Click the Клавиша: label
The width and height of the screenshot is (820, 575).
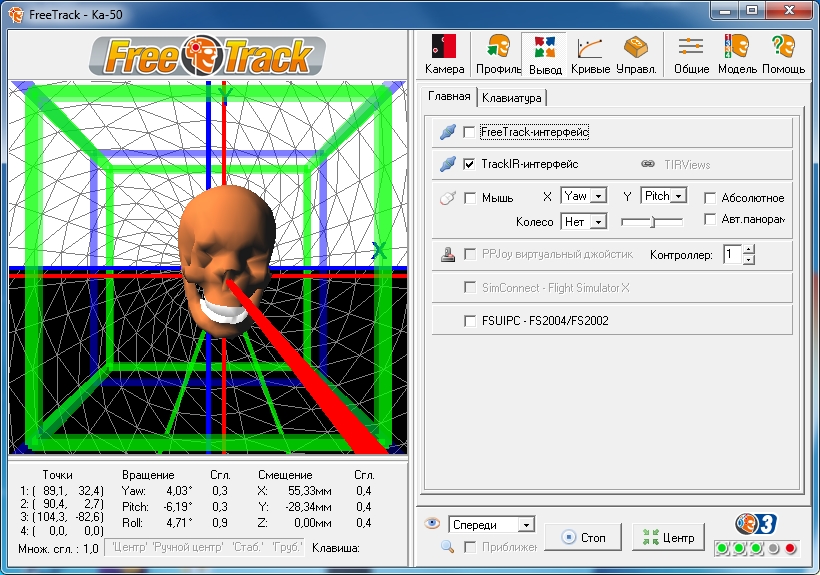[x=336, y=548]
